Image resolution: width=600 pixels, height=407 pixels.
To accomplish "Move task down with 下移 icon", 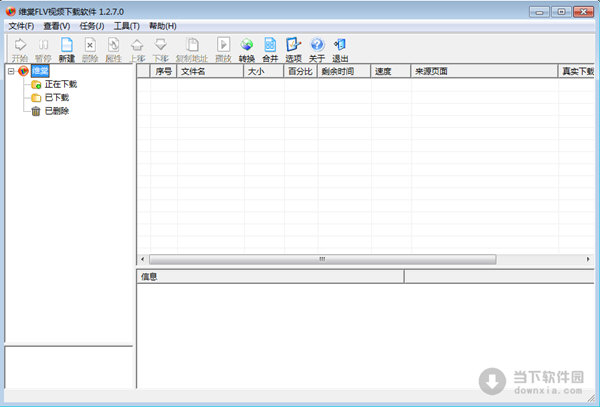I will coord(160,49).
